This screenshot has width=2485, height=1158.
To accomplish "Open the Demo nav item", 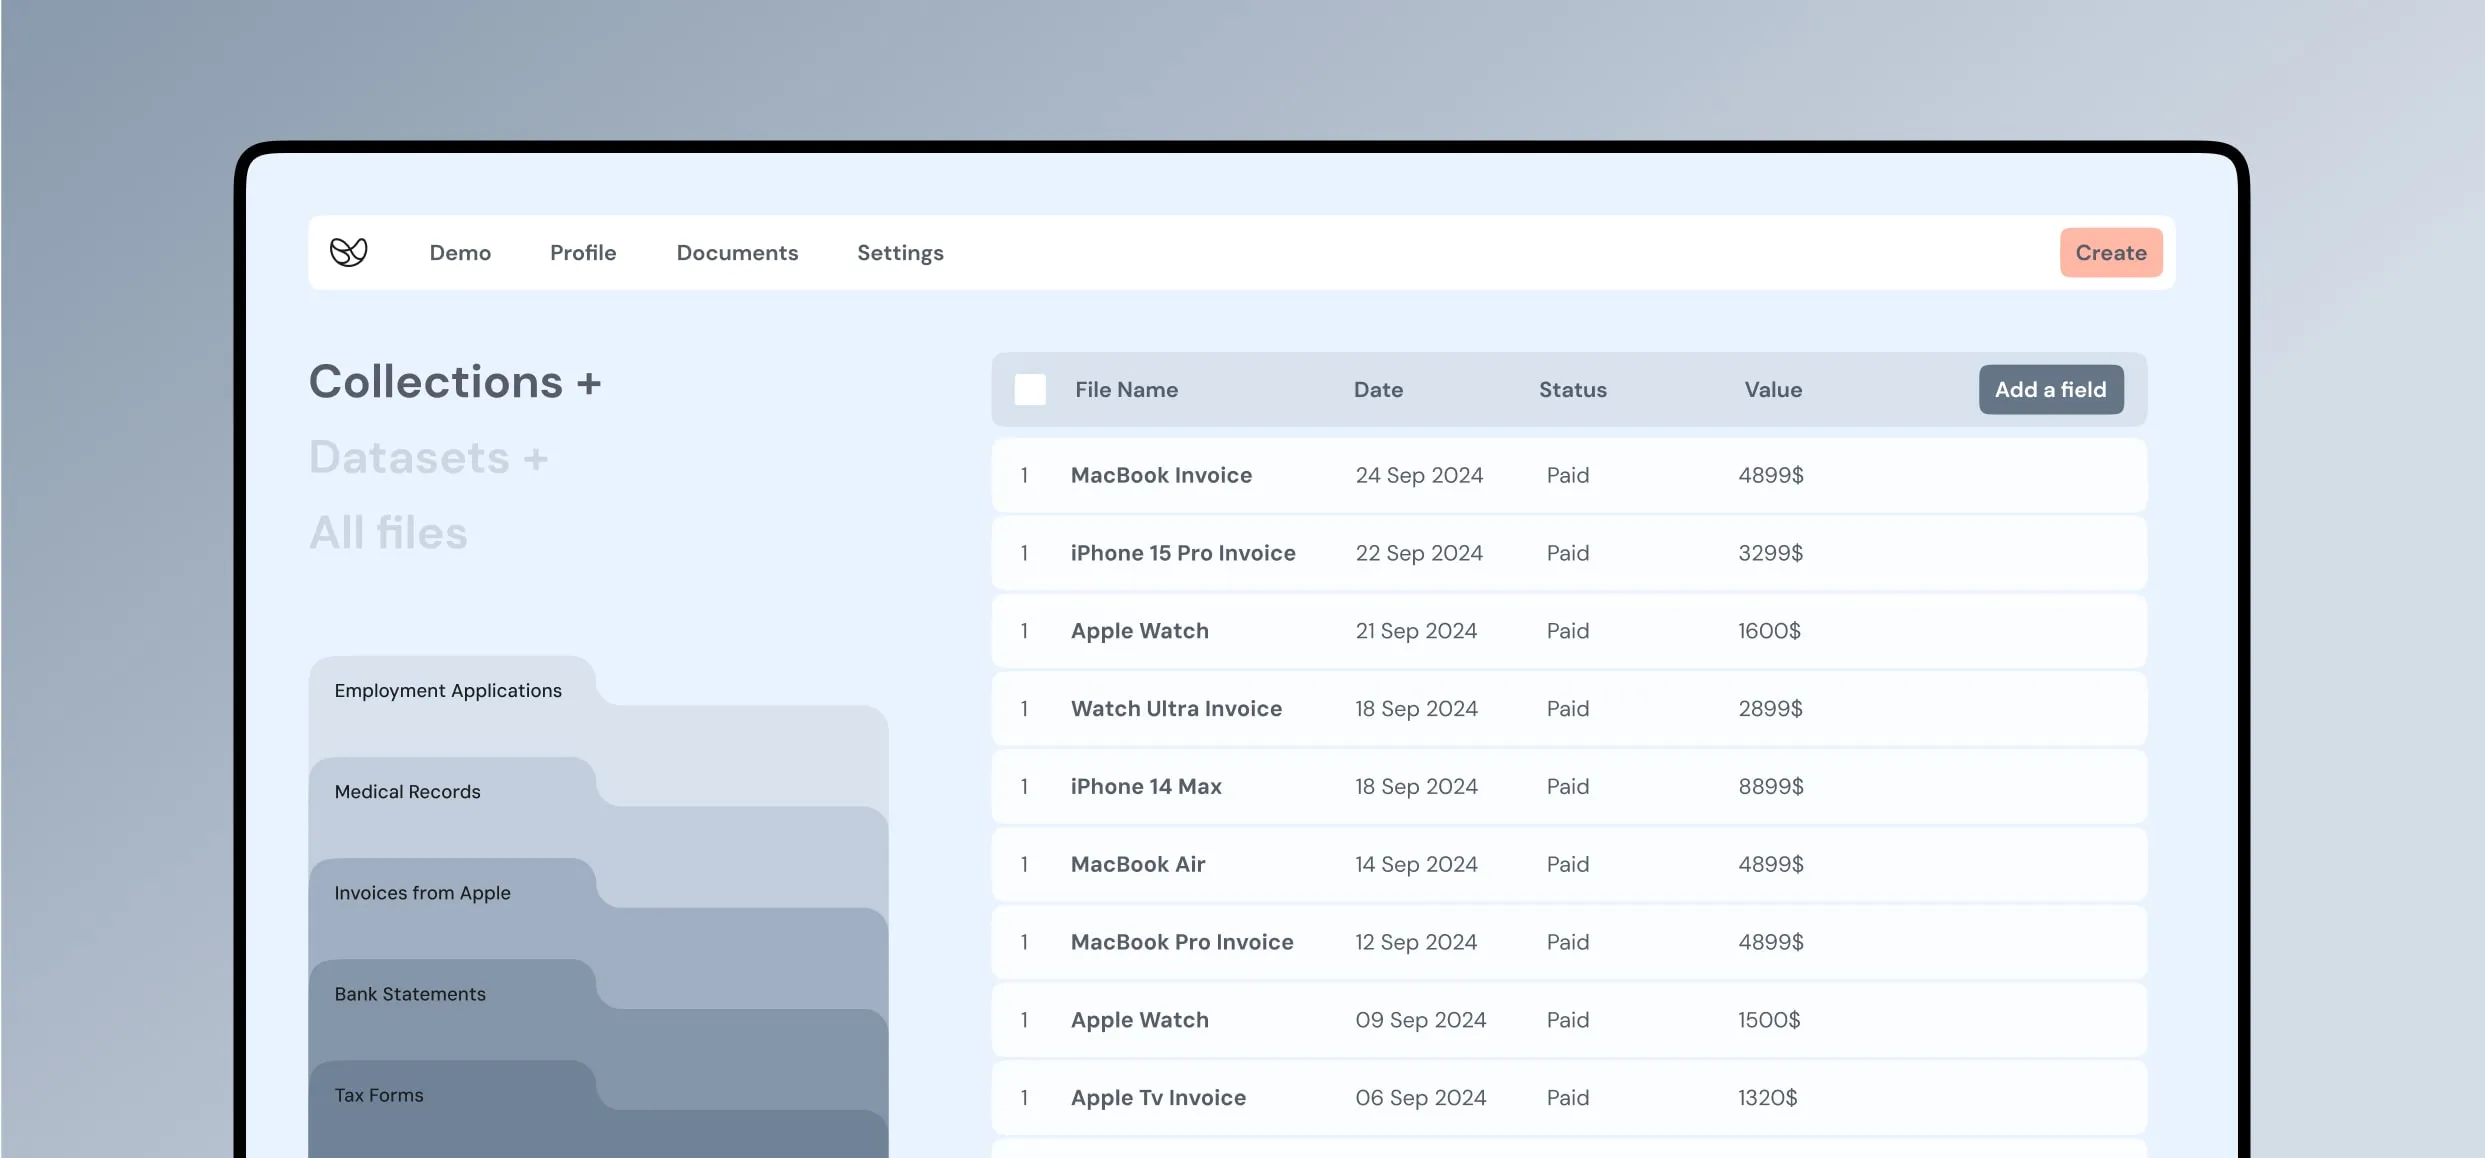I will point(460,253).
